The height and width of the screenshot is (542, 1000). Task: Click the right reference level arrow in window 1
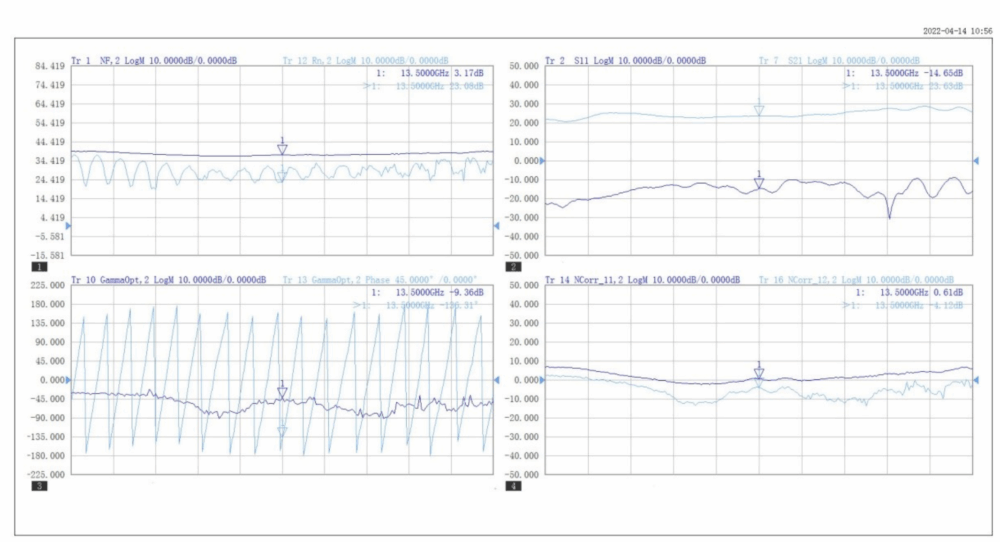pyautogui.click(x=496, y=227)
